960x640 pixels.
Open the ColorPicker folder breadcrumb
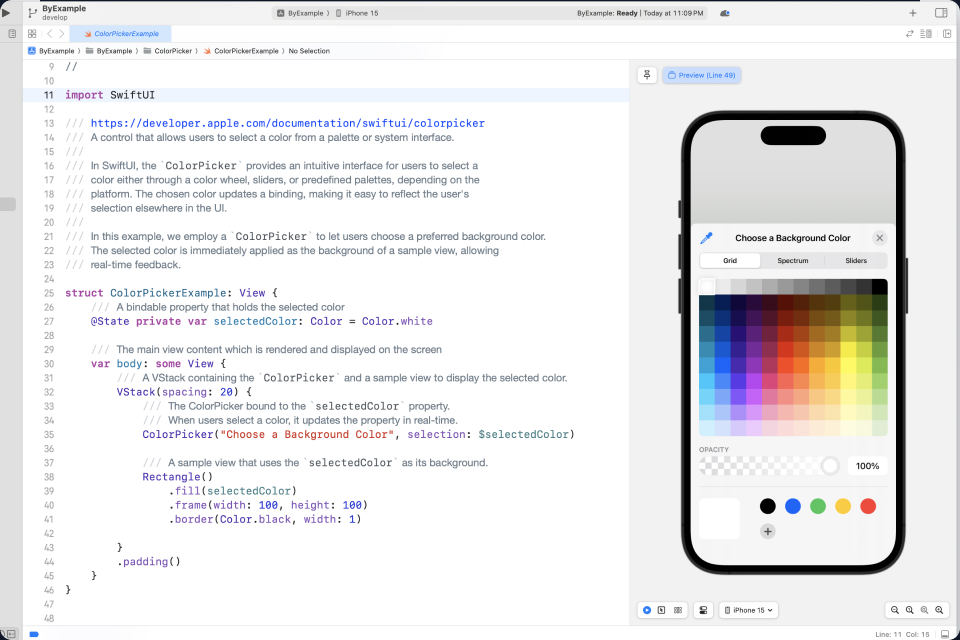[168, 51]
